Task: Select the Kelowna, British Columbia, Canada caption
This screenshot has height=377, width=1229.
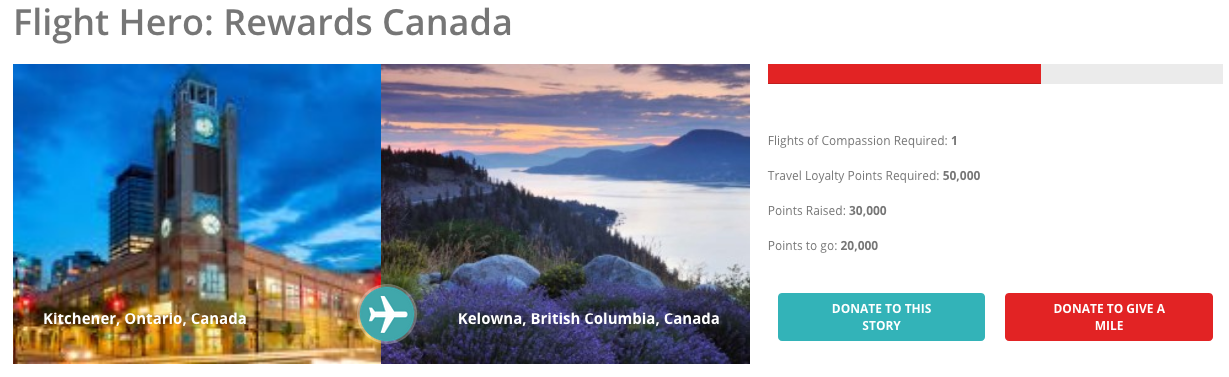Action: click(589, 319)
